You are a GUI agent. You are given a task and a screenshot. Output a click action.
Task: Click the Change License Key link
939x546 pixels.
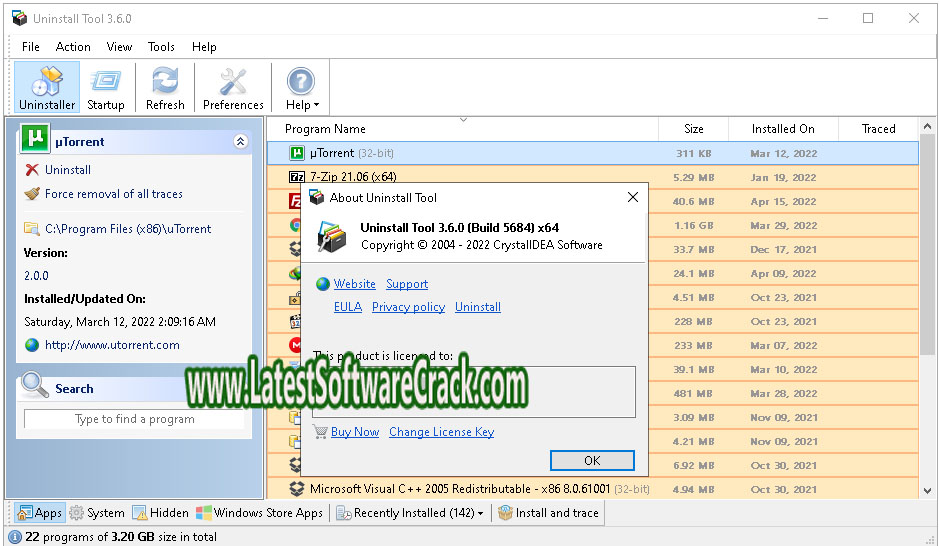click(x=441, y=432)
